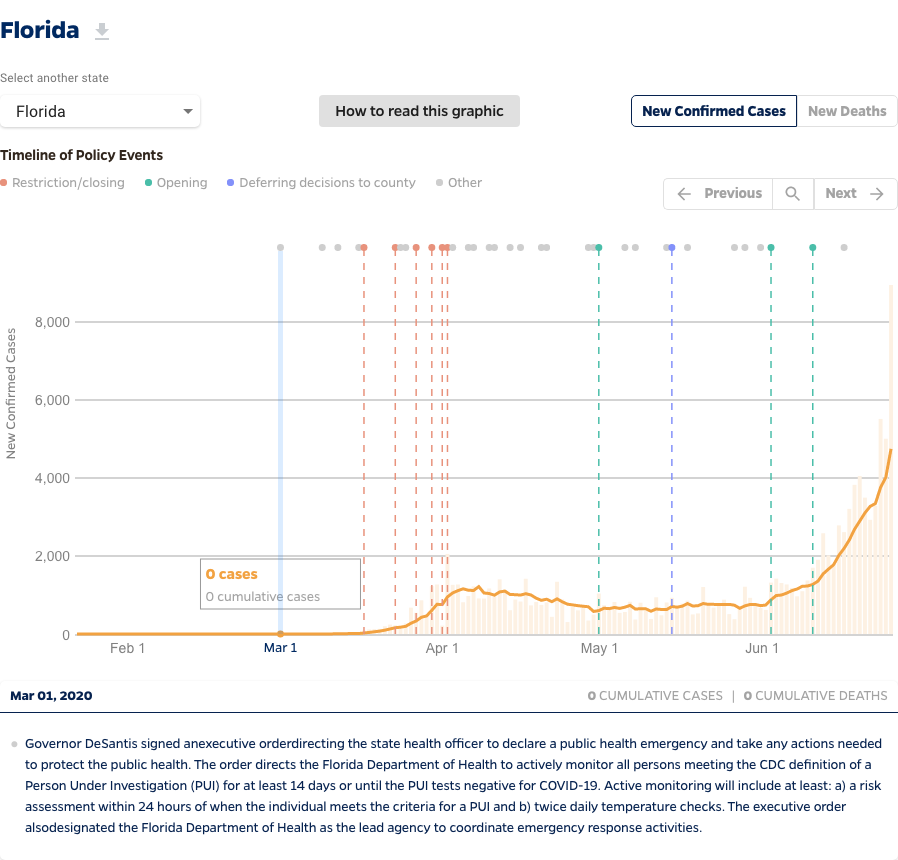Click the Other legend gray dot
The height and width of the screenshot is (860, 898).
[440, 183]
